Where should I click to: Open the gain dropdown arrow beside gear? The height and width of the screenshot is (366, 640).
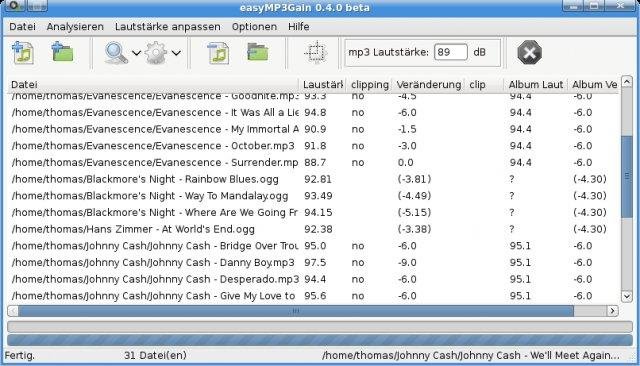click(x=176, y=53)
